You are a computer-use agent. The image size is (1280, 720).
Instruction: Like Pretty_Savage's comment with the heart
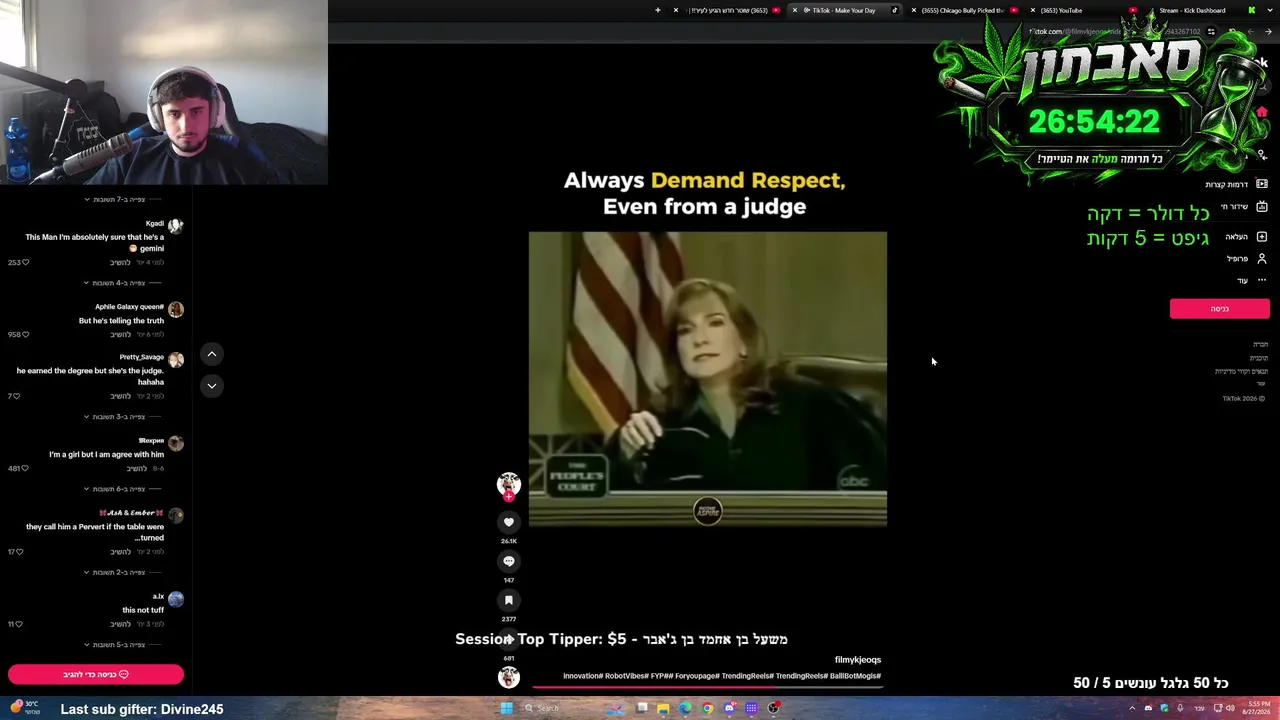coord(16,396)
